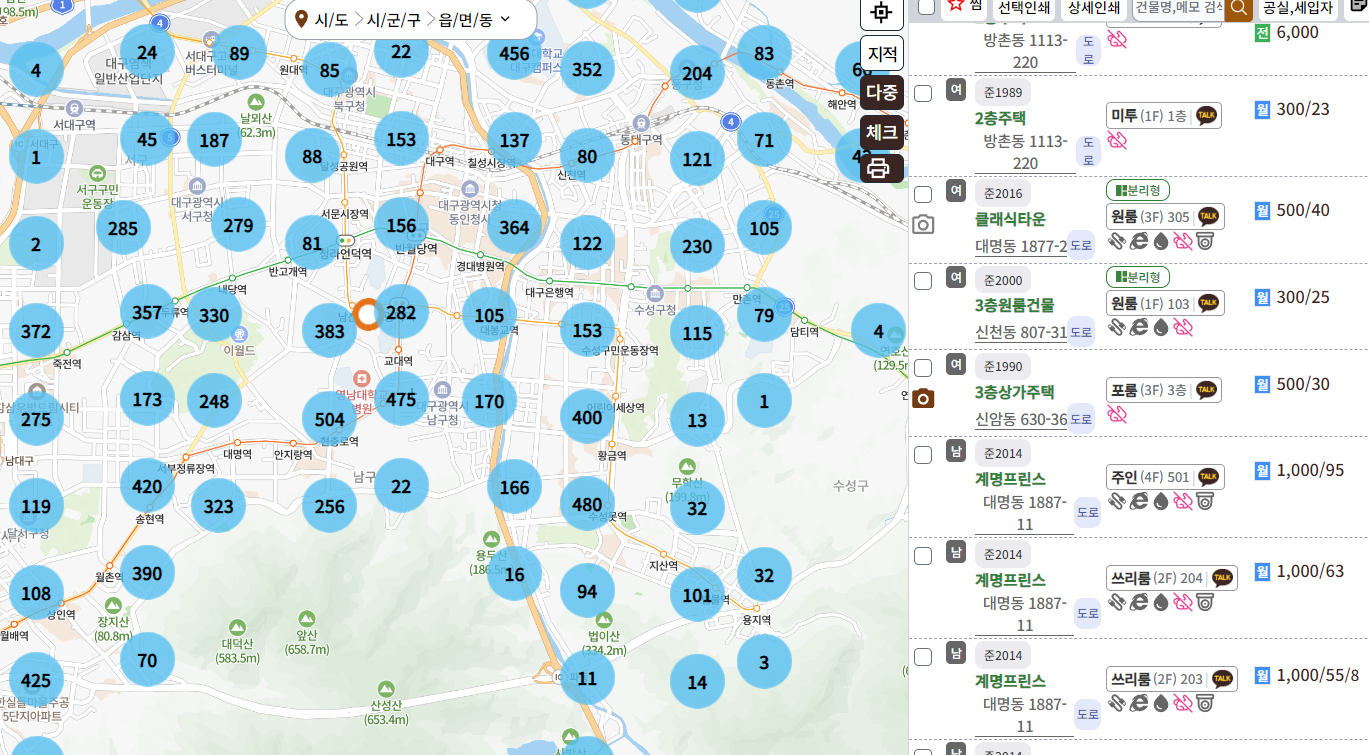Open the 3층원룸건물 building link

tap(1015, 305)
